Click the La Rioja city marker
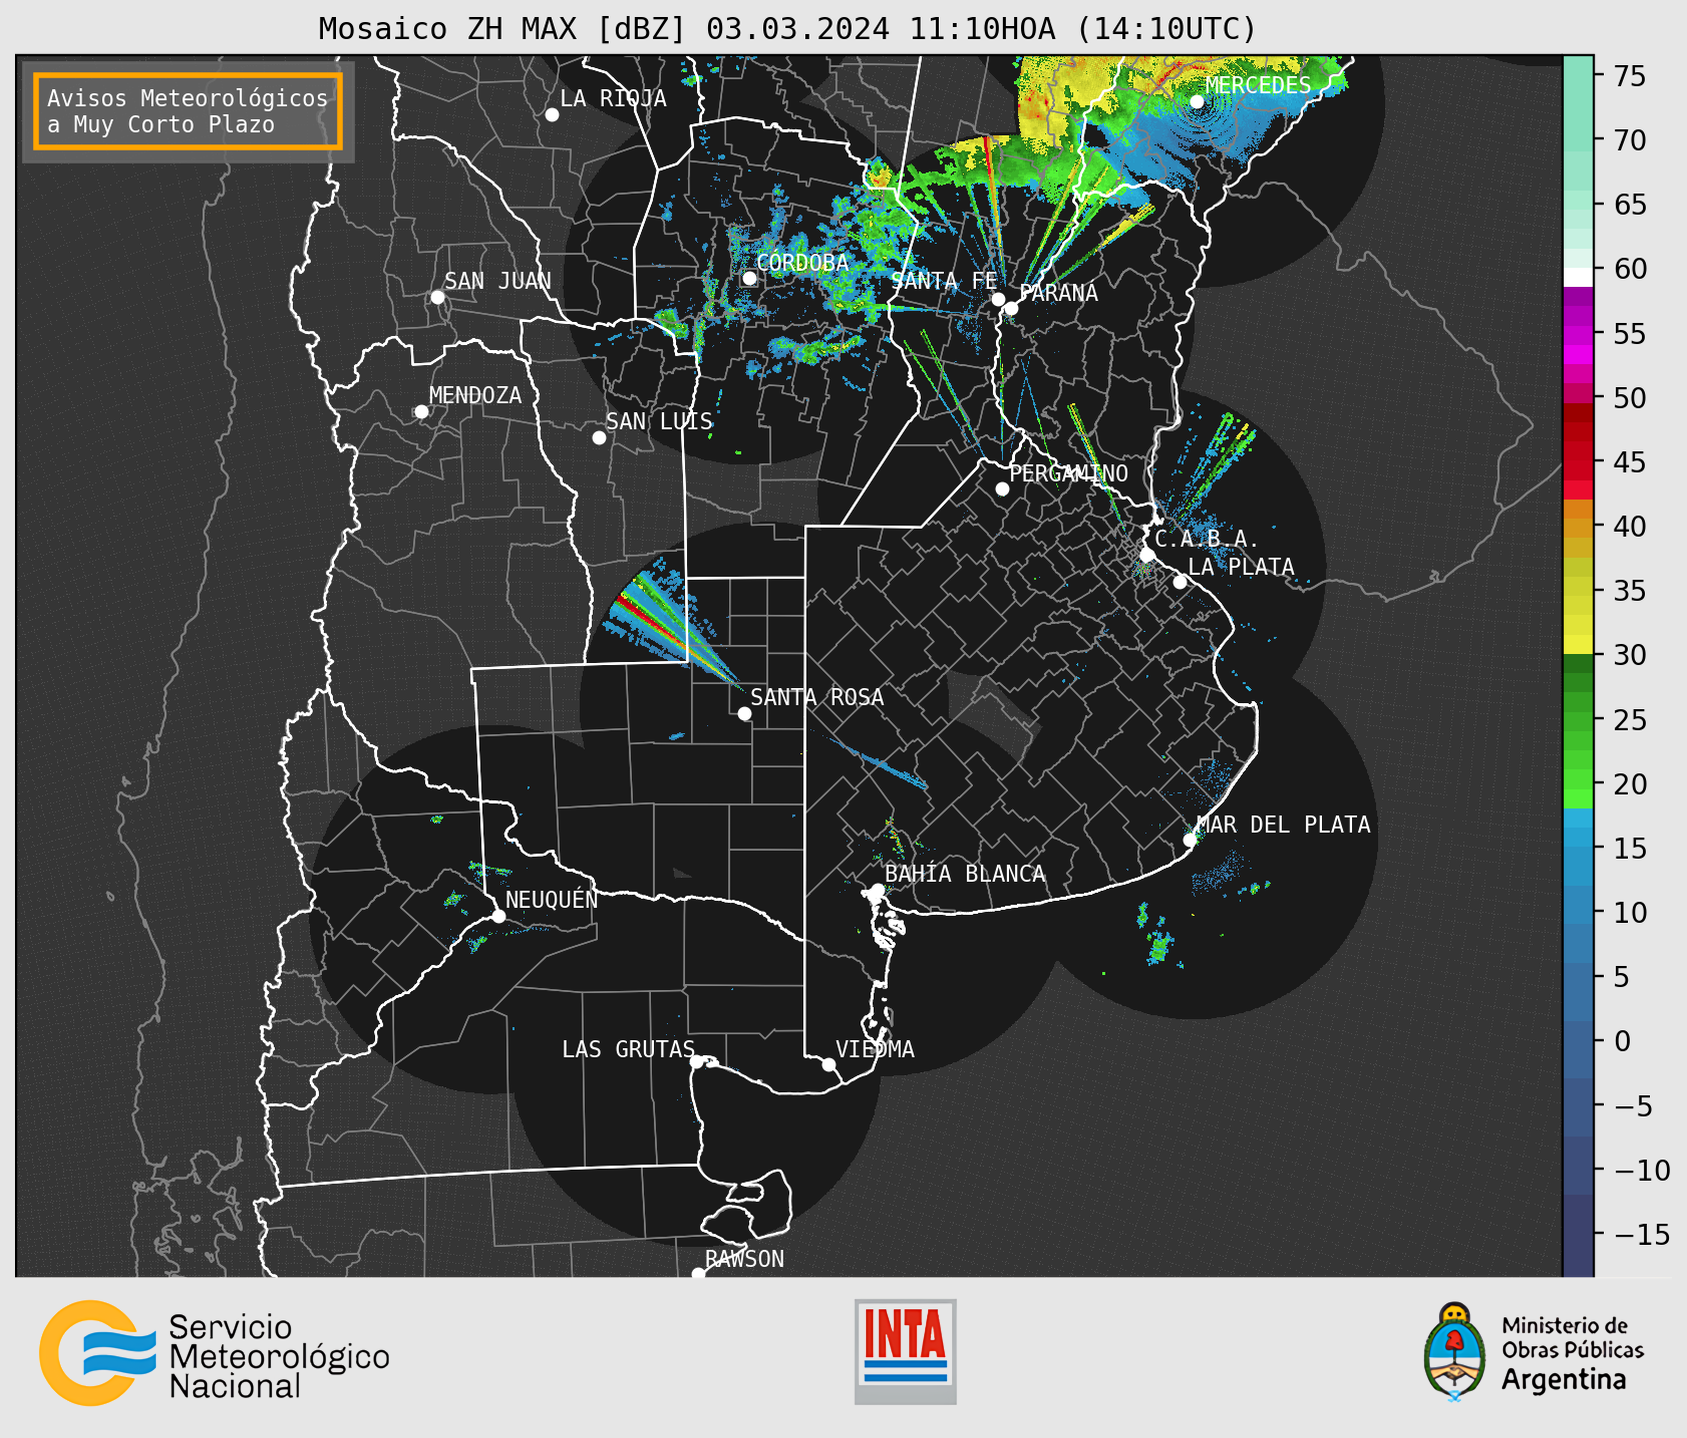The height and width of the screenshot is (1438, 1687). (552, 115)
